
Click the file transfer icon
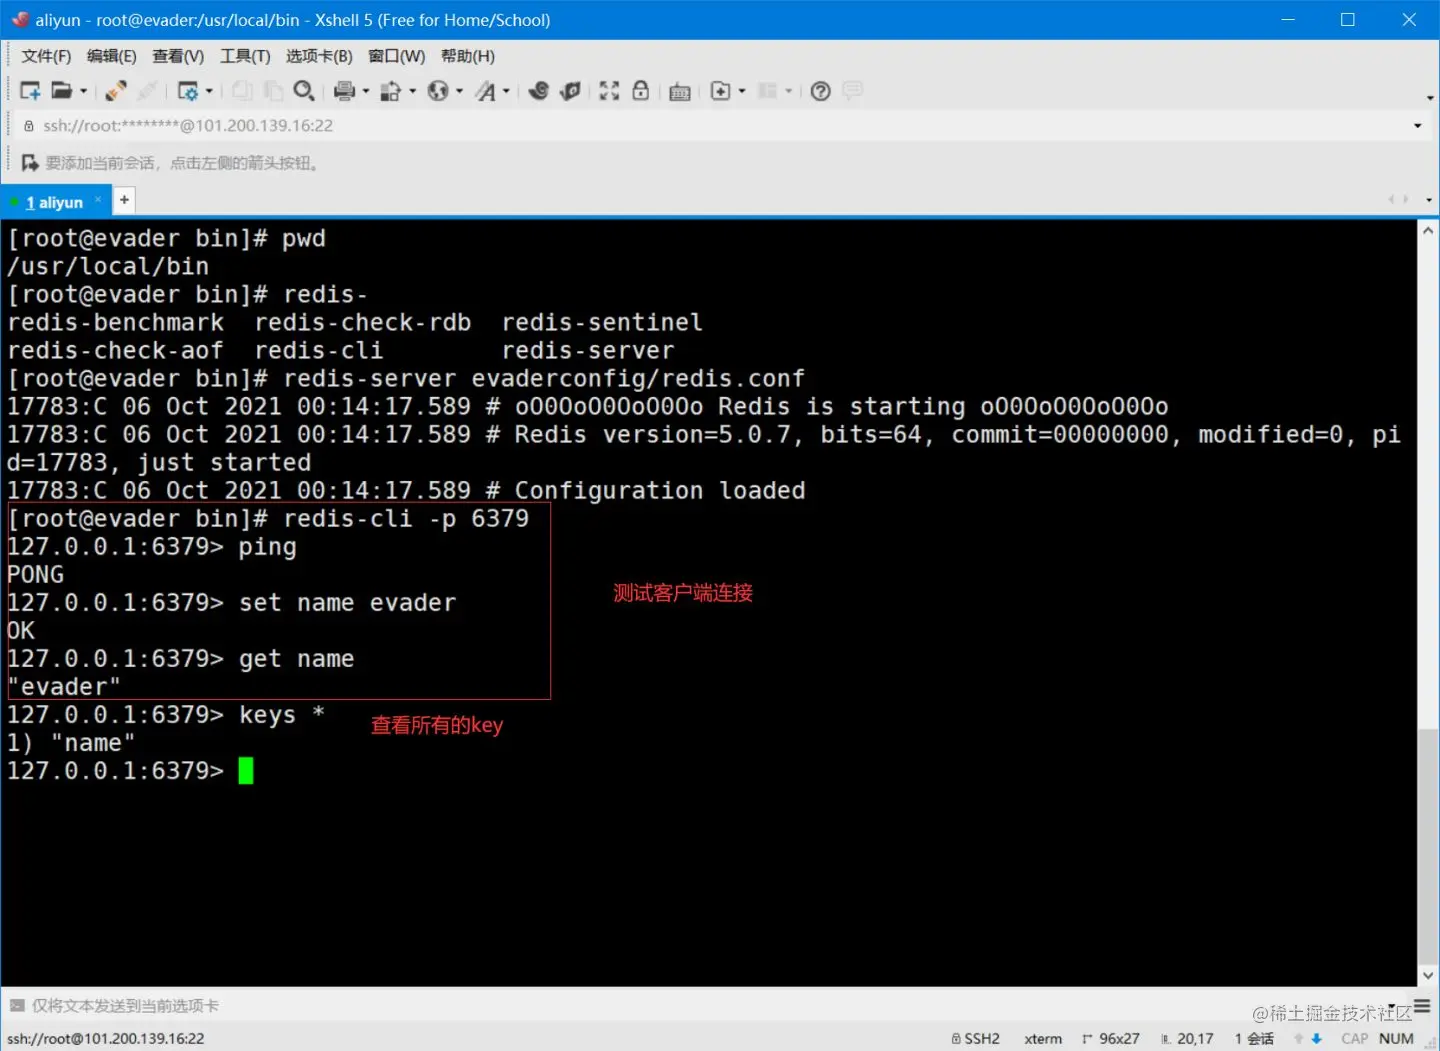click(391, 91)
